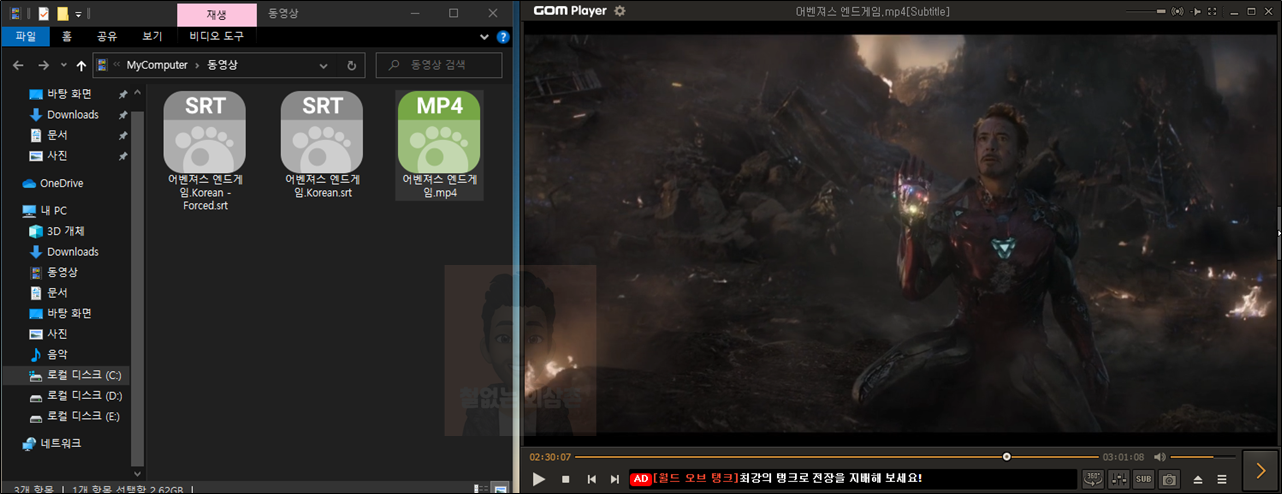Click MyComputer in the address breadcrumb
Image resolution: width=1282 pixels, height=494 pixels.
(159, 65)
